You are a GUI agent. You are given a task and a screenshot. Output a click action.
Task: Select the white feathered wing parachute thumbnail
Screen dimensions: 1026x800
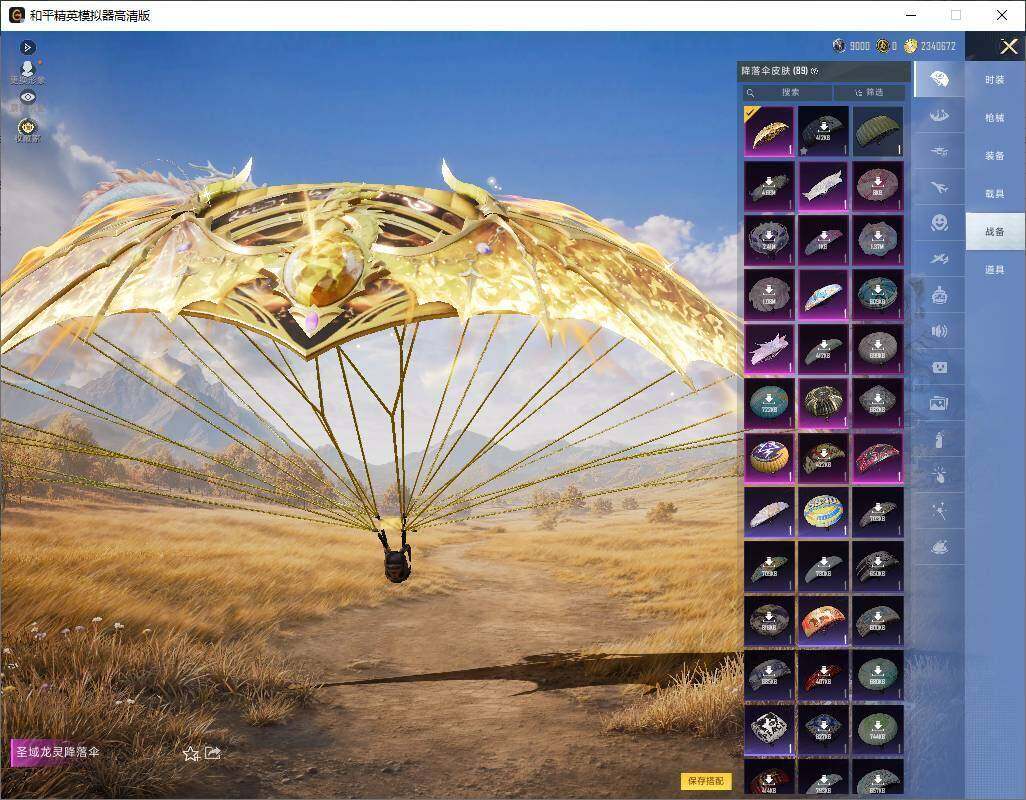pos(823,186)
